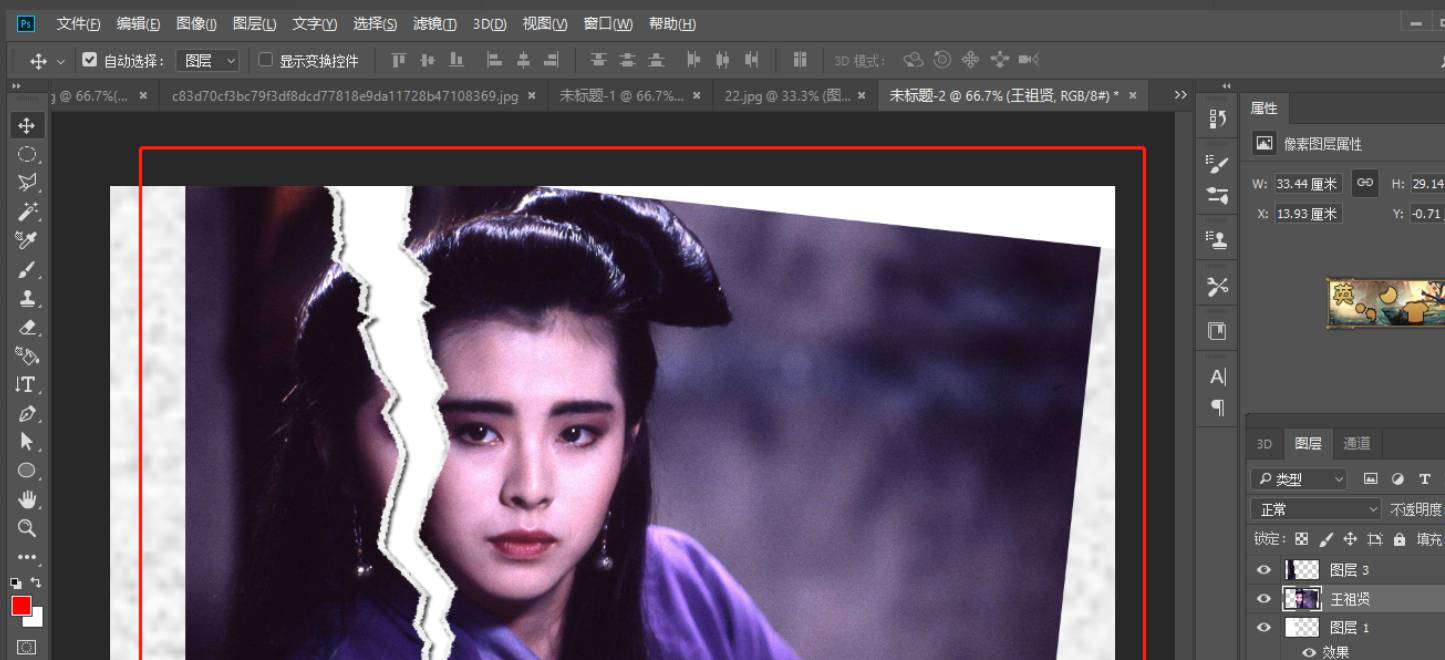This screenshot has height=660, width=1445.
Task: Swap foreground and background colors
Action: [37, 582]
